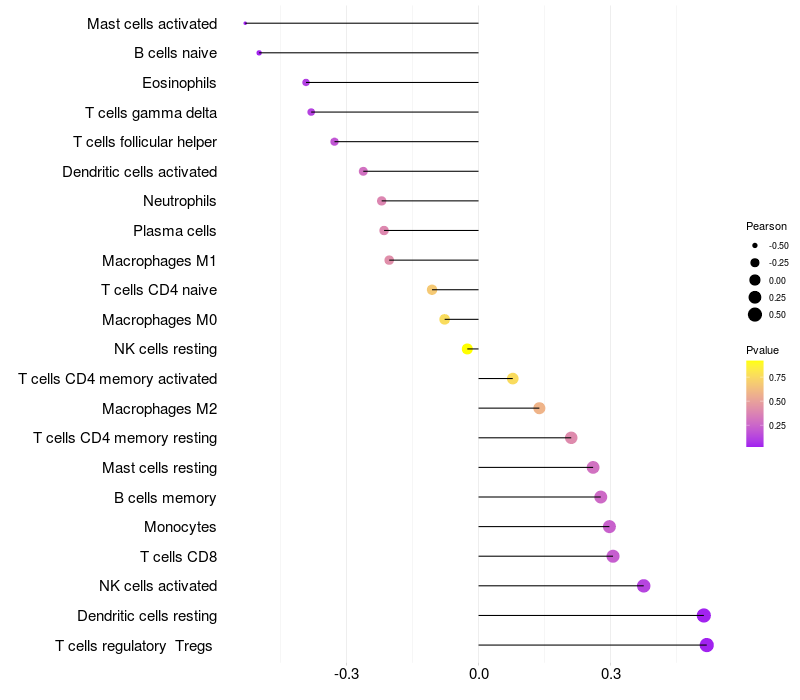Click the Pearson 0.00 legend circle
The image size is (800, 700).
pyautogui.click(x=755, y=280)
